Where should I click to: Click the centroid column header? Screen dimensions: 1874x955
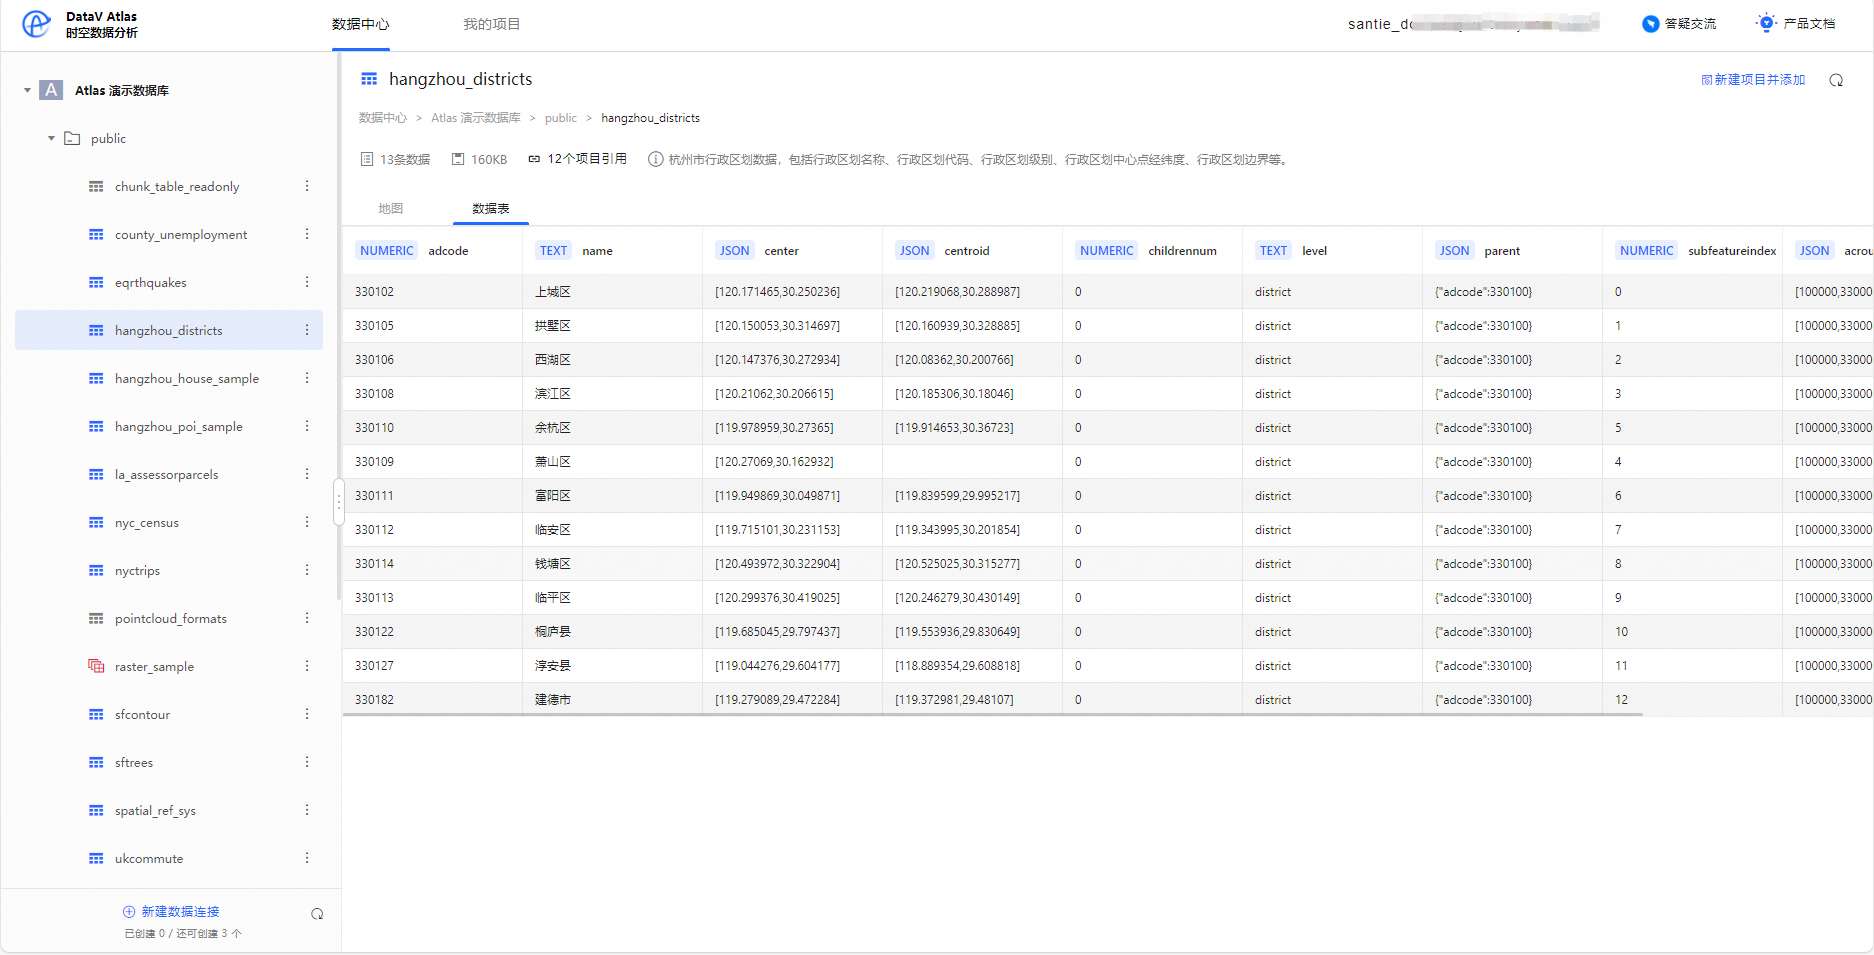[972, 251]
